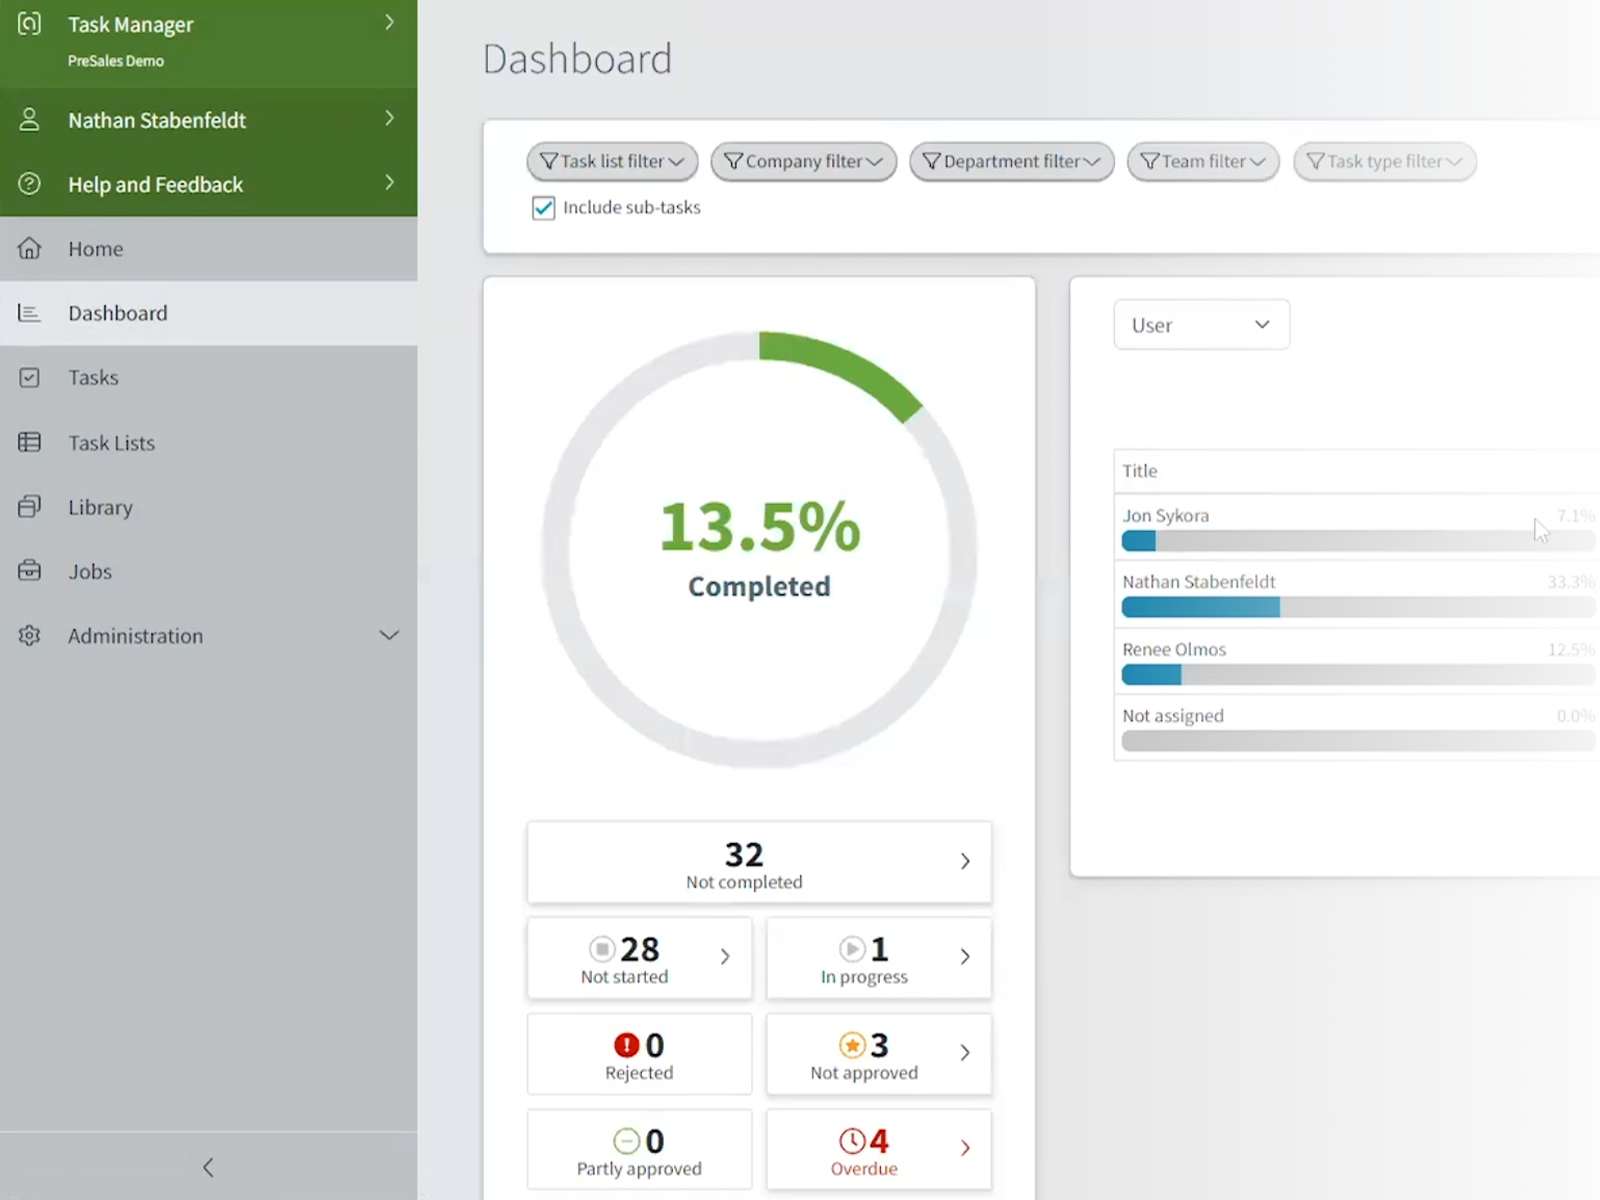The height and width of the screenshot is (1200, 1600).
Task: Open the Task list filter dropdown
Action: (x=612, y=162)
